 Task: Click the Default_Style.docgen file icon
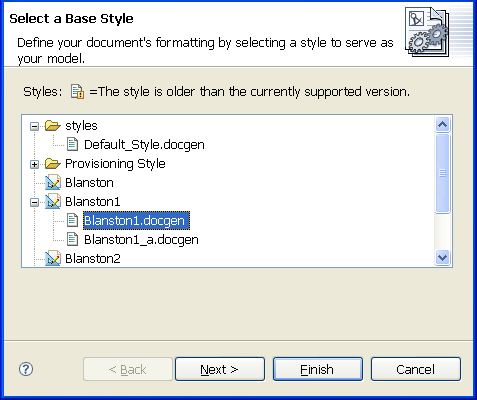(72, 144)
